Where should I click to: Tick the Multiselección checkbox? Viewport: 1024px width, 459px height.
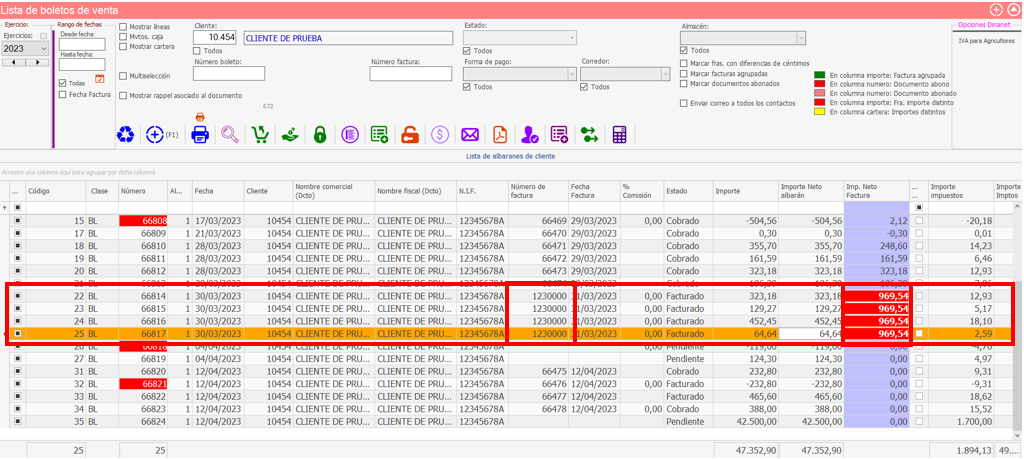point(123,76)
